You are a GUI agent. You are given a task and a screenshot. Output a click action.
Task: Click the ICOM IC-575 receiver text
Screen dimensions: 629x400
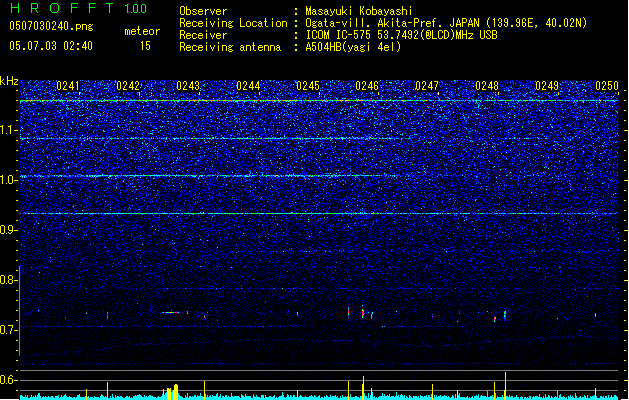pyautogui.click(x=401, y=35)
